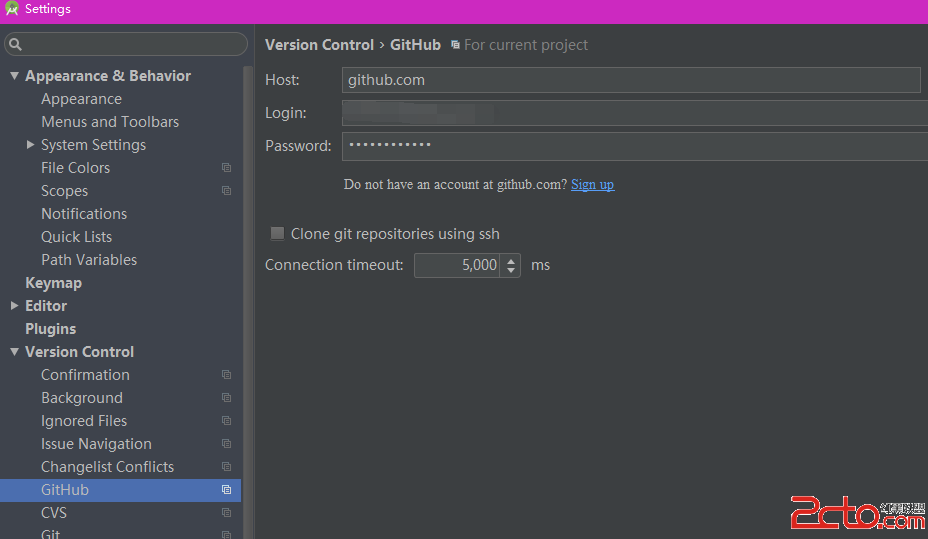
Task: Open the Appearance settings page
Action: pos(82,99)
